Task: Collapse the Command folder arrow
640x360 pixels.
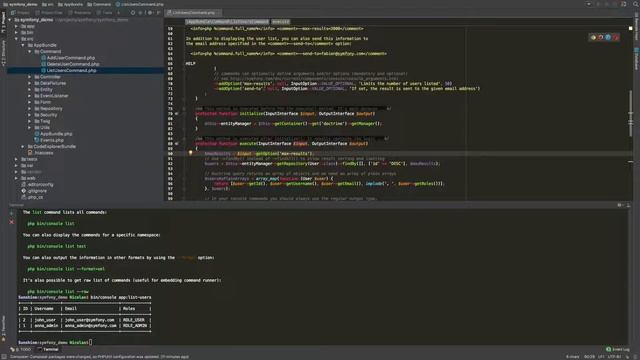Action: (x=29, y=51)
